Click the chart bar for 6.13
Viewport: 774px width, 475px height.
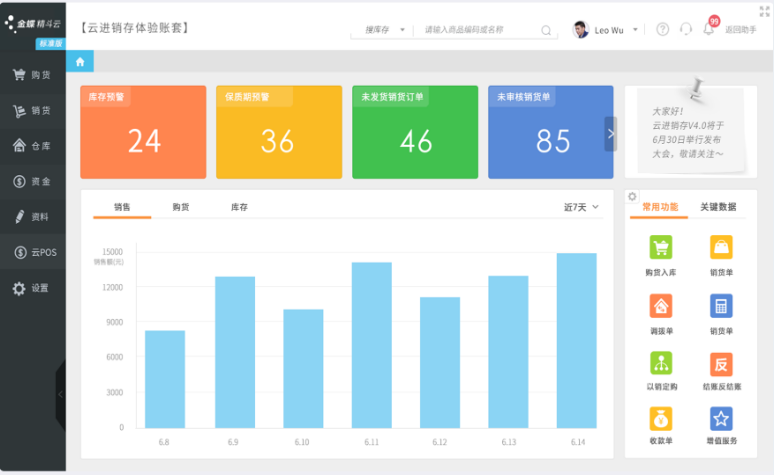point(508,352)
